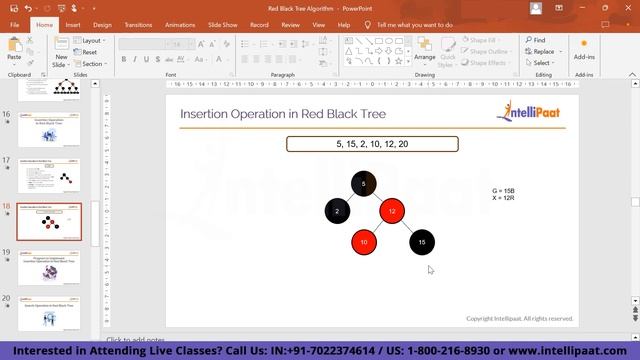Switch to the Animations tab
This screenshot has height=360, width=640.
click(x=180, y=25)
